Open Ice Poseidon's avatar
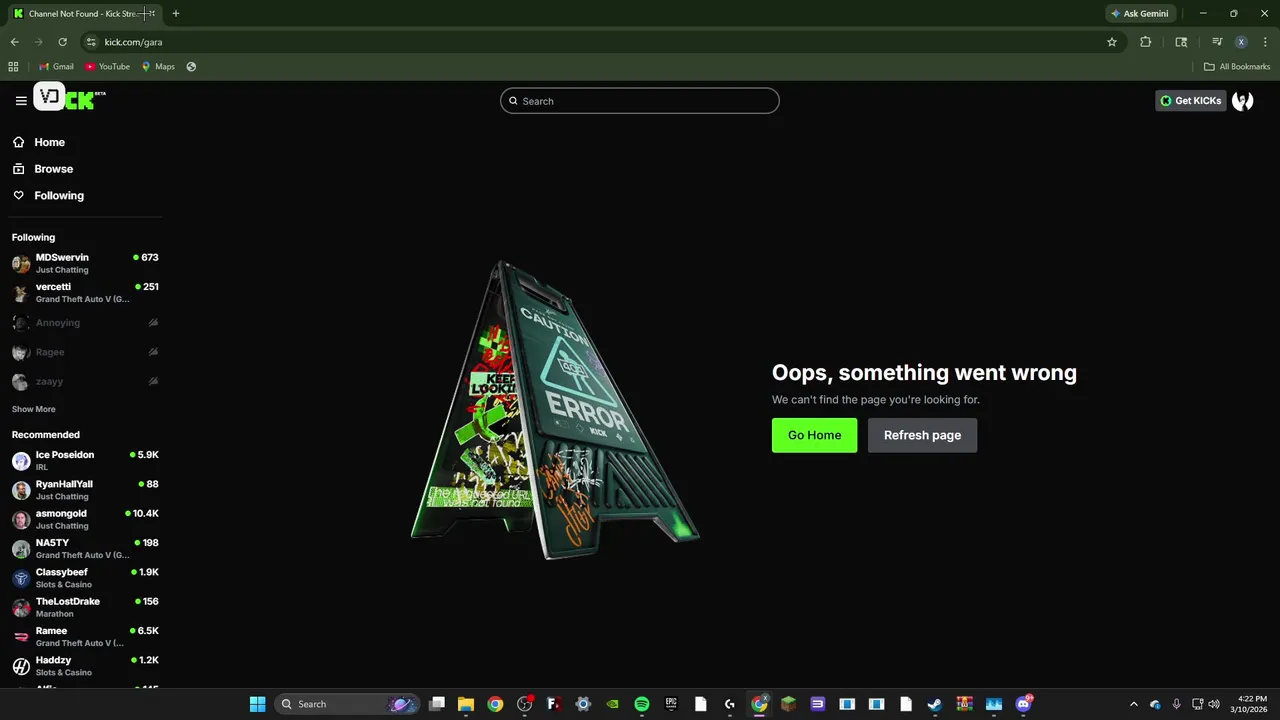This screenshot has height=720, width=1280. tap(21, 461)
